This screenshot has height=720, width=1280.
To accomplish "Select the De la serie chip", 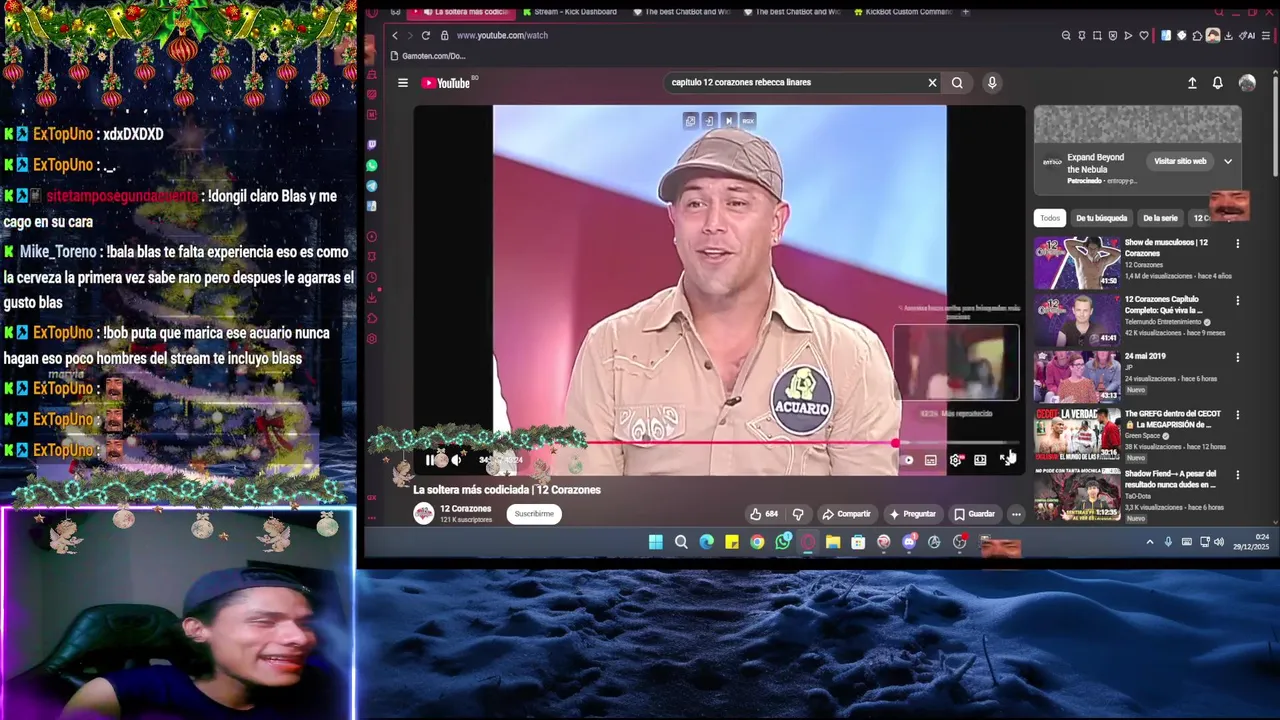I will tap(1160, 218).
